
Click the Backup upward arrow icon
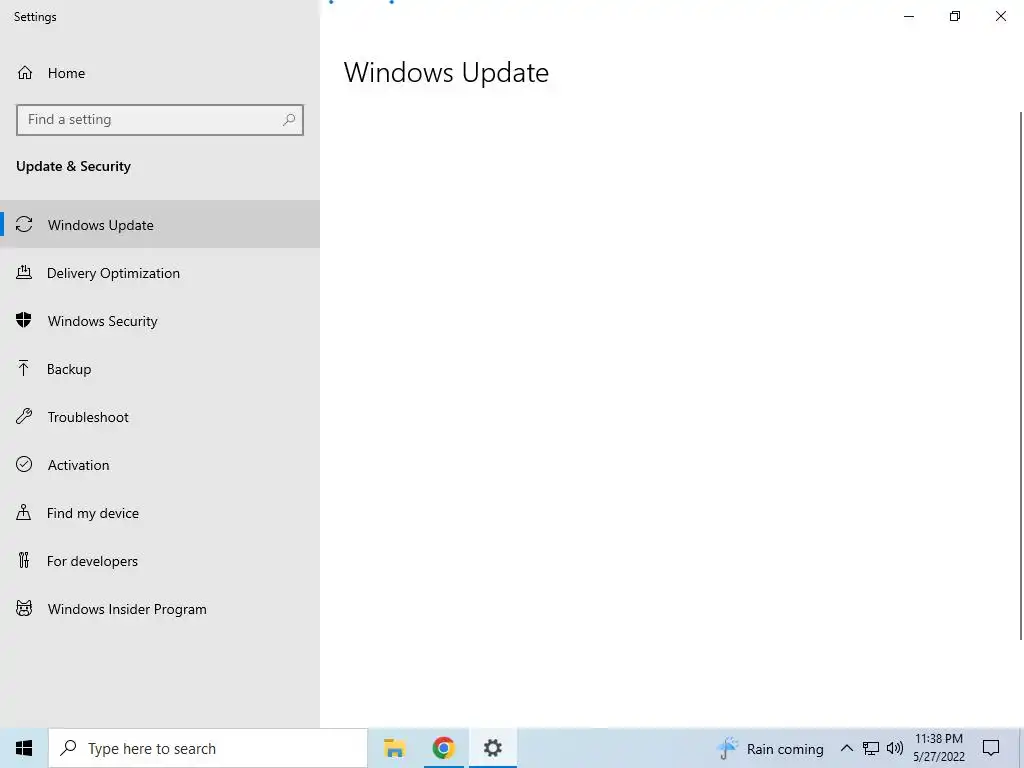tap(24, 368)
